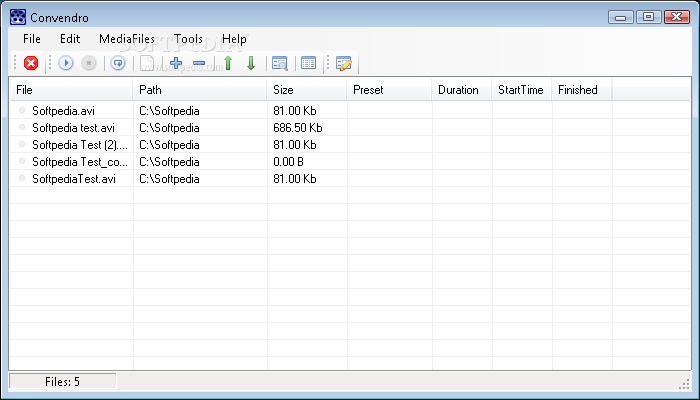Click the table grid view toolbar icon
The width and height of the screenshot is (700, 400).
pos(308,63)
